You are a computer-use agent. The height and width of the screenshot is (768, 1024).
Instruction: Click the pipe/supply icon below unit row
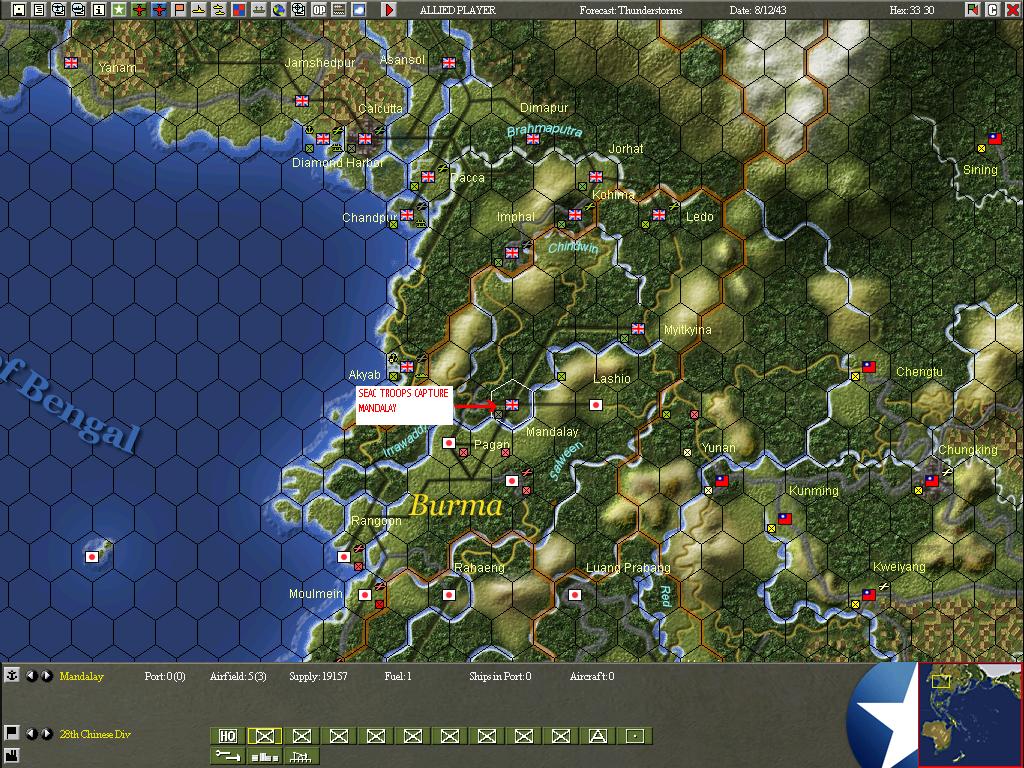227,756
